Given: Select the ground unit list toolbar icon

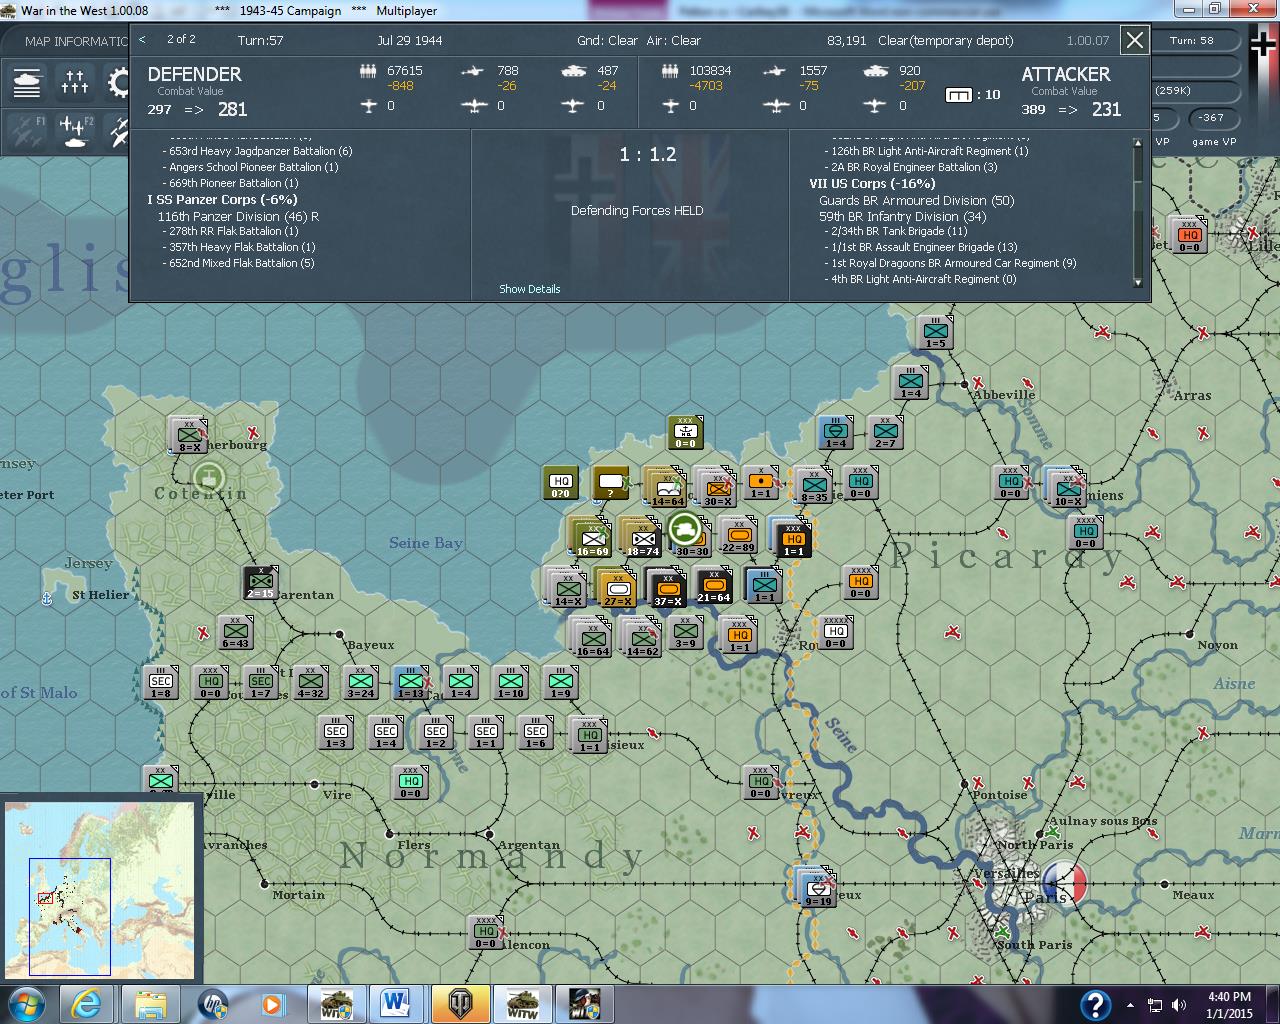Looking at the screenshot, I should point(27,83).
